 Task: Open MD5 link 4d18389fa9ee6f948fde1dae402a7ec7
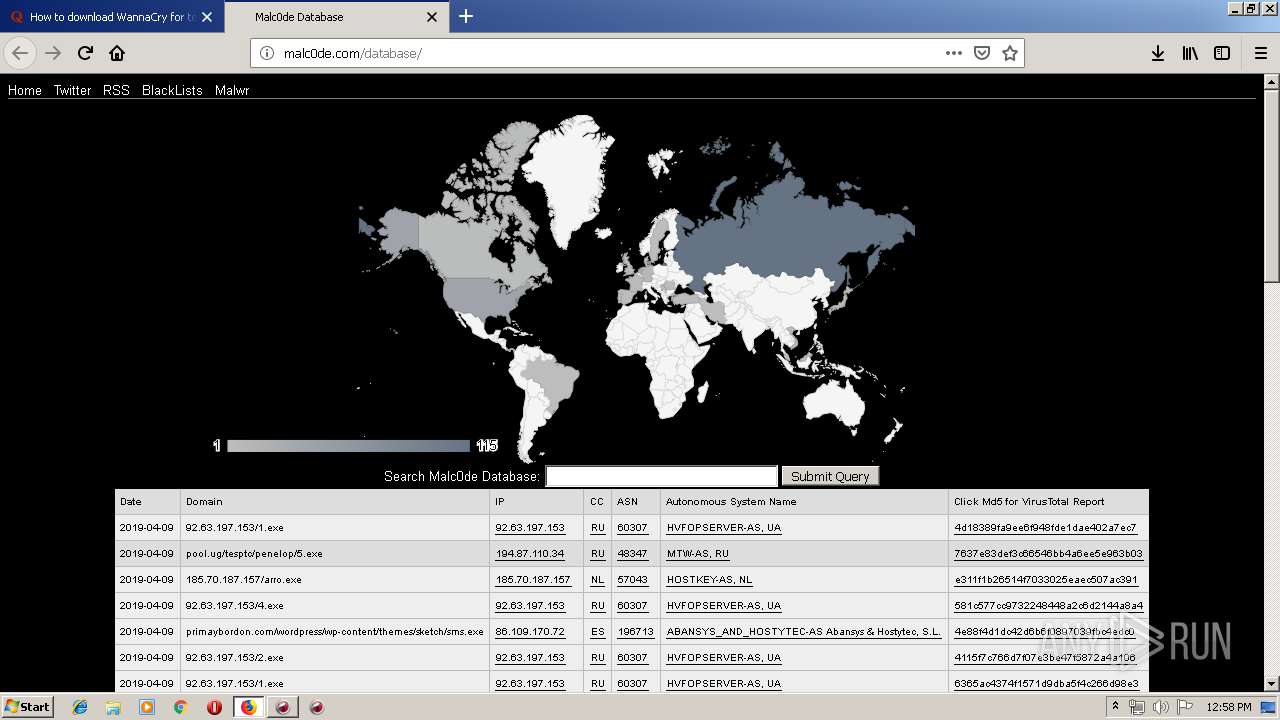(x=1045, y=527)
